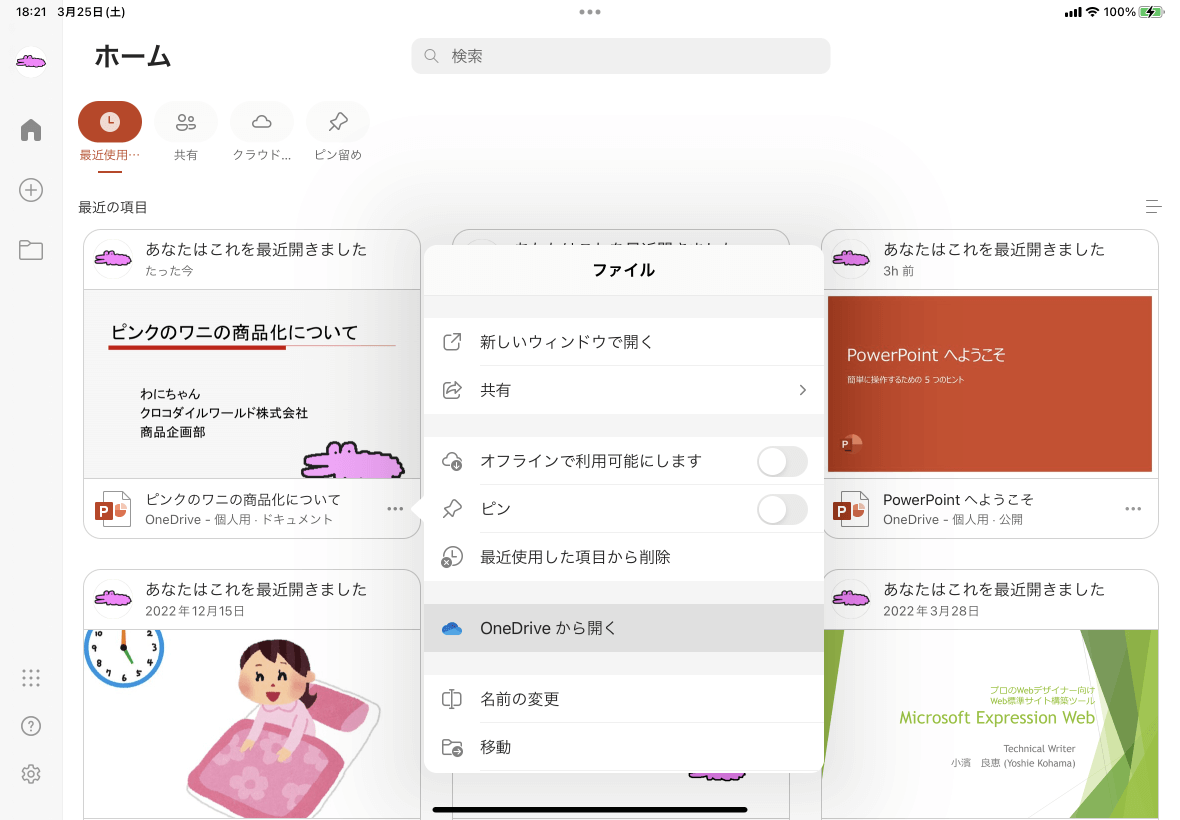This screenshot has height=820, width=1180.
Task: Open the ピンクのワニの商品化について slide thumbnail
Action: pyautogui.click(x=252, y=384)
